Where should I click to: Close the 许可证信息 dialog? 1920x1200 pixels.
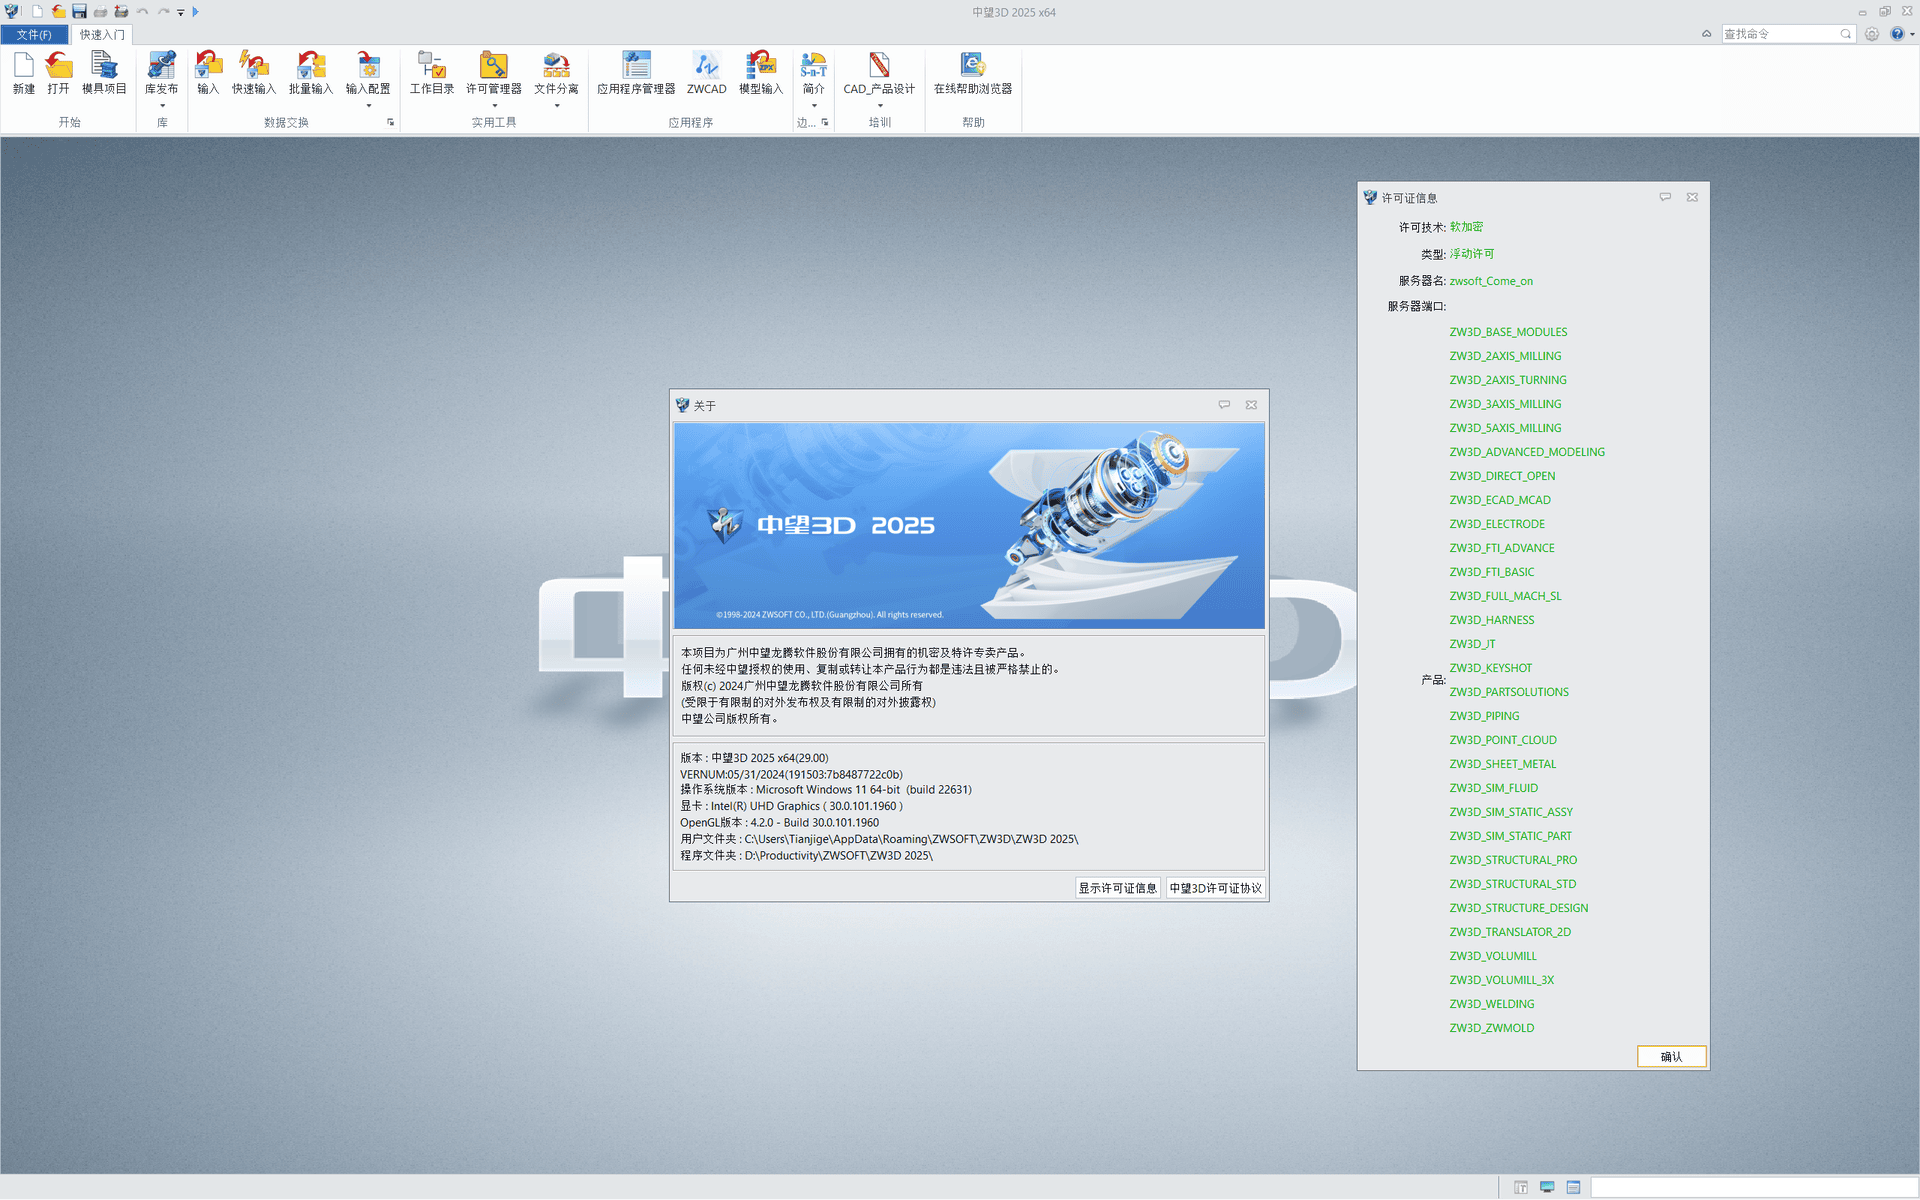tap(1692, 197)
